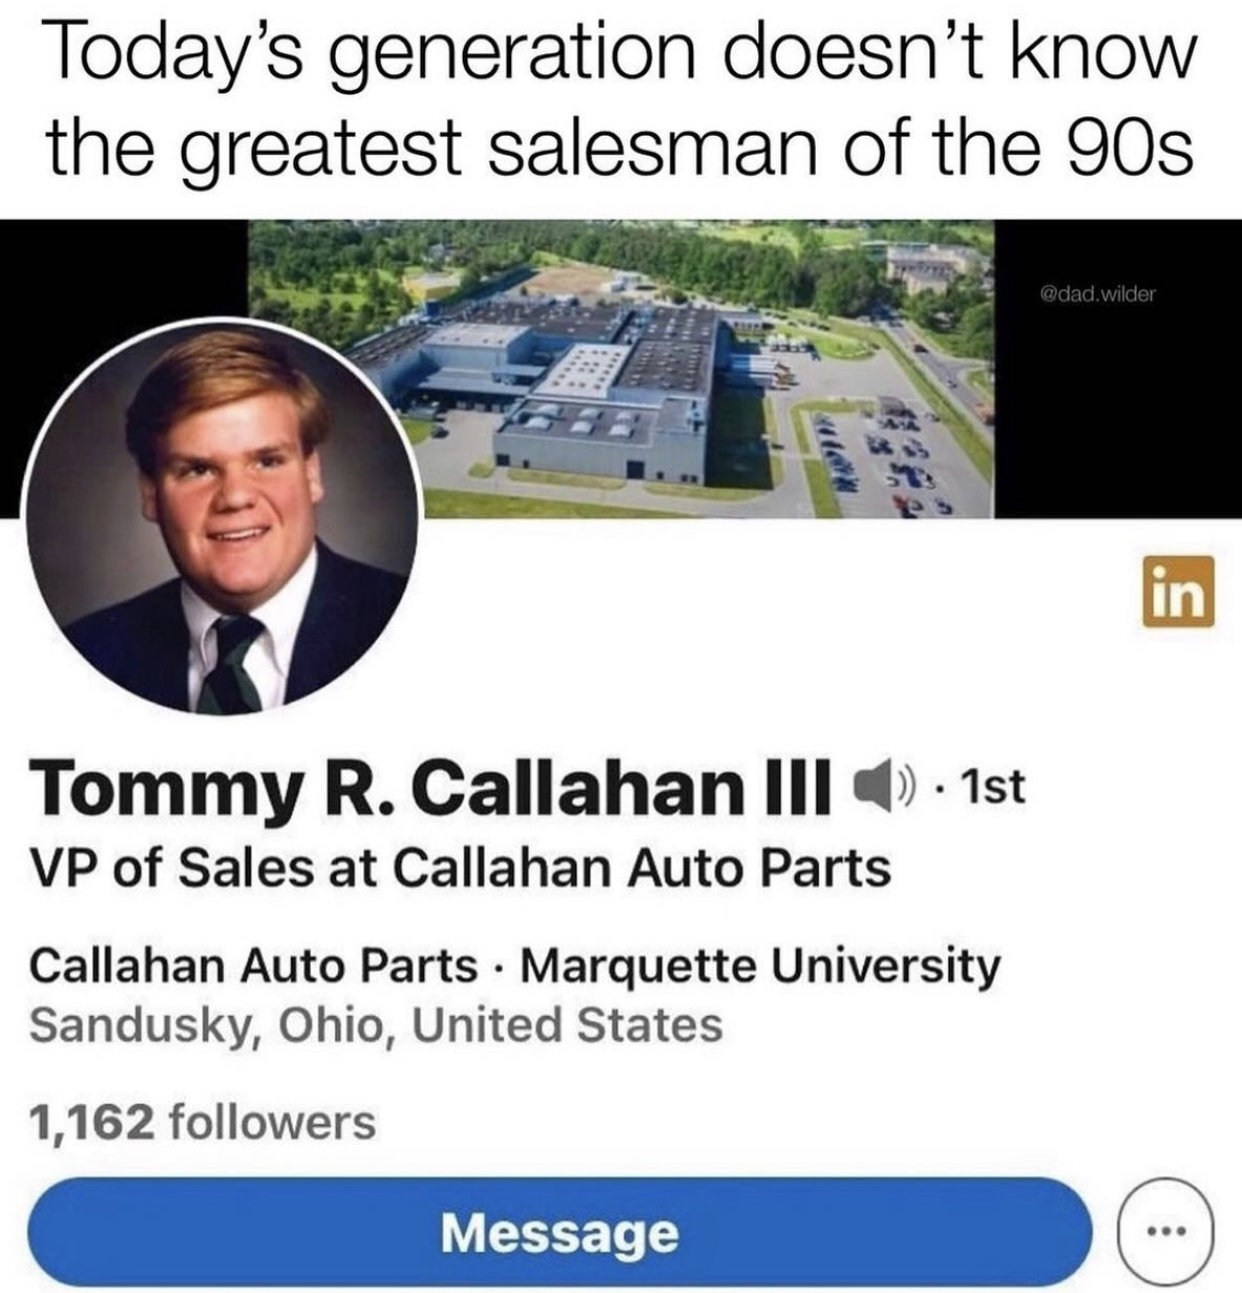Click the blue Message button
This screenshot has width=1242, height=1293.
pos(561,1230)
